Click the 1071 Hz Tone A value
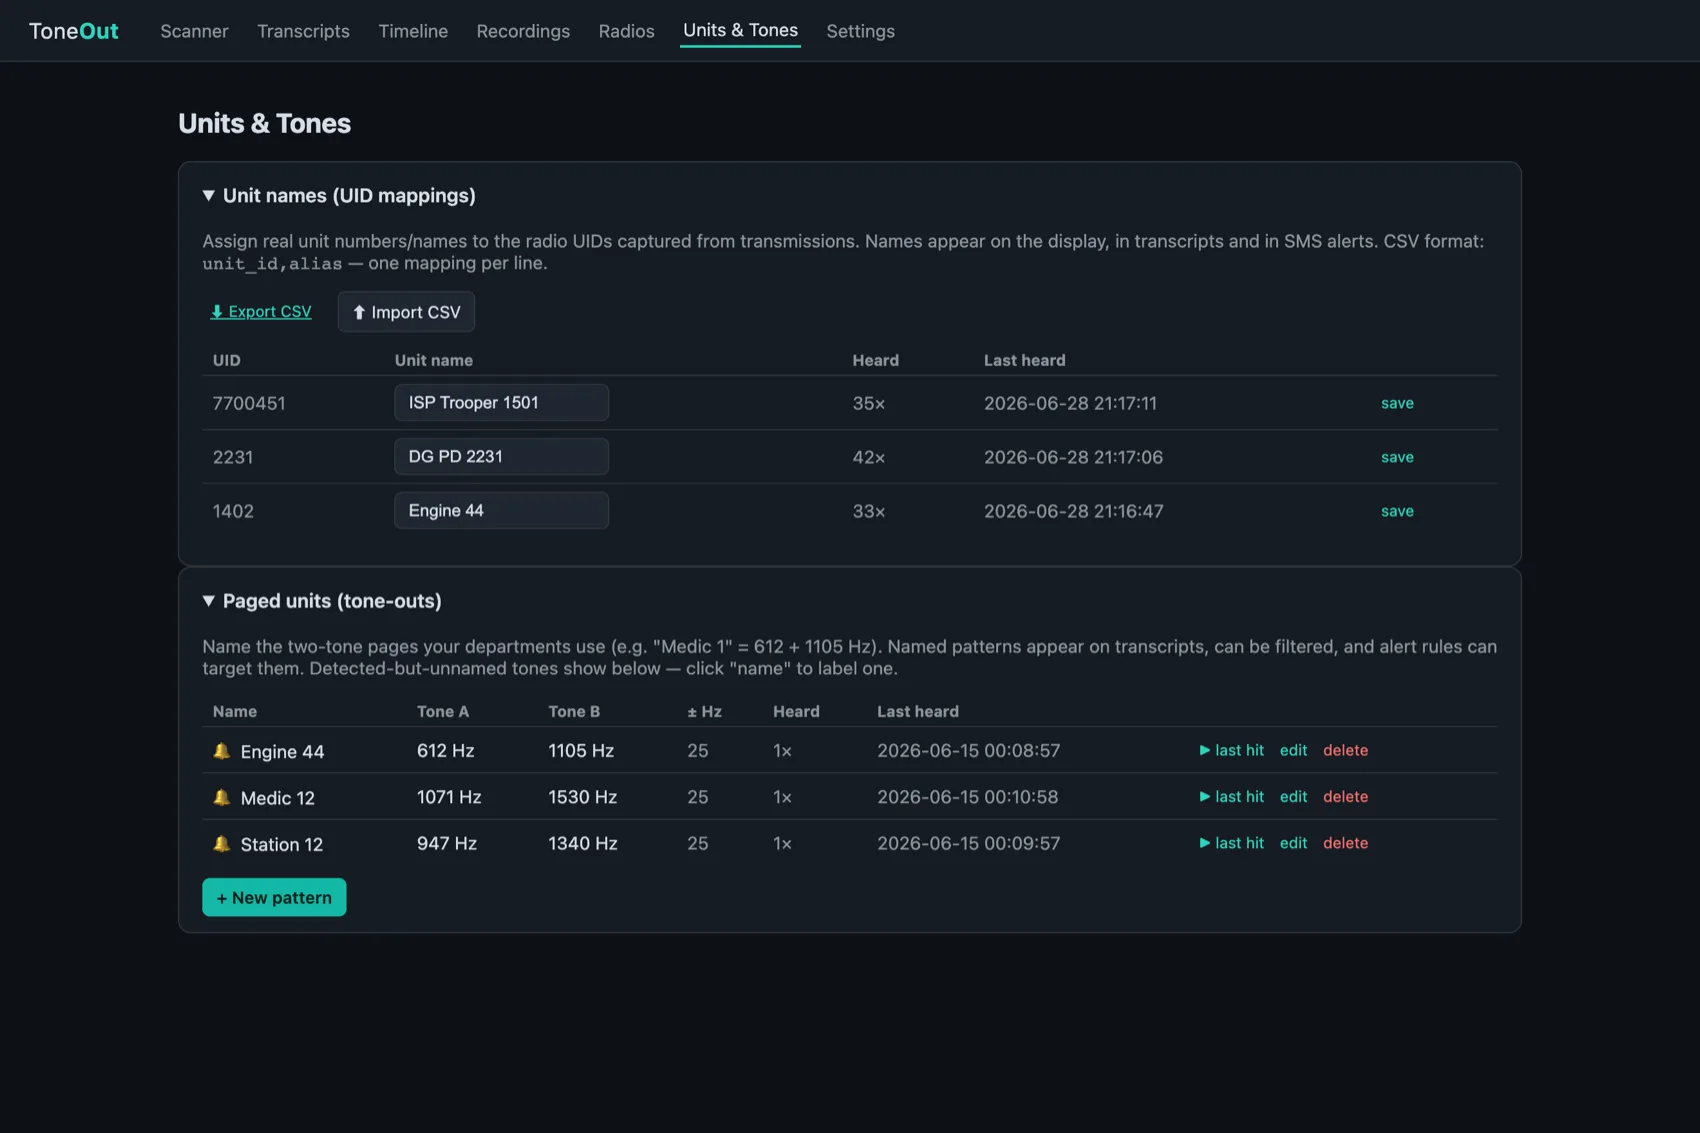The height and width of the screenshot is (1133, 1700). [x=449, y=797]
